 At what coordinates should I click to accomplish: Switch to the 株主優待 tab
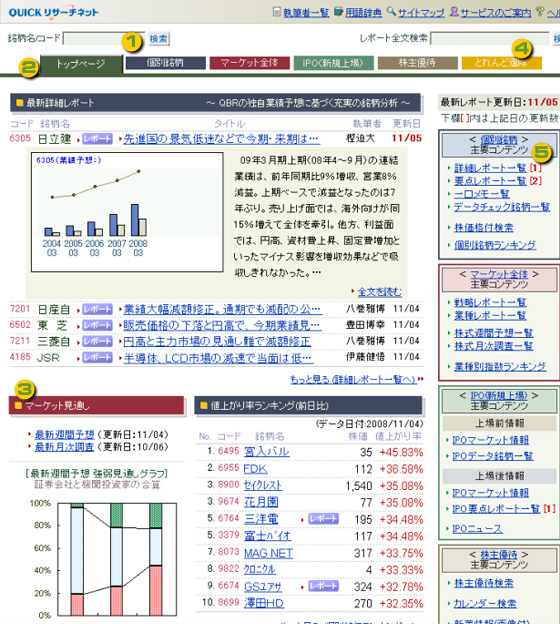[418, 63]
